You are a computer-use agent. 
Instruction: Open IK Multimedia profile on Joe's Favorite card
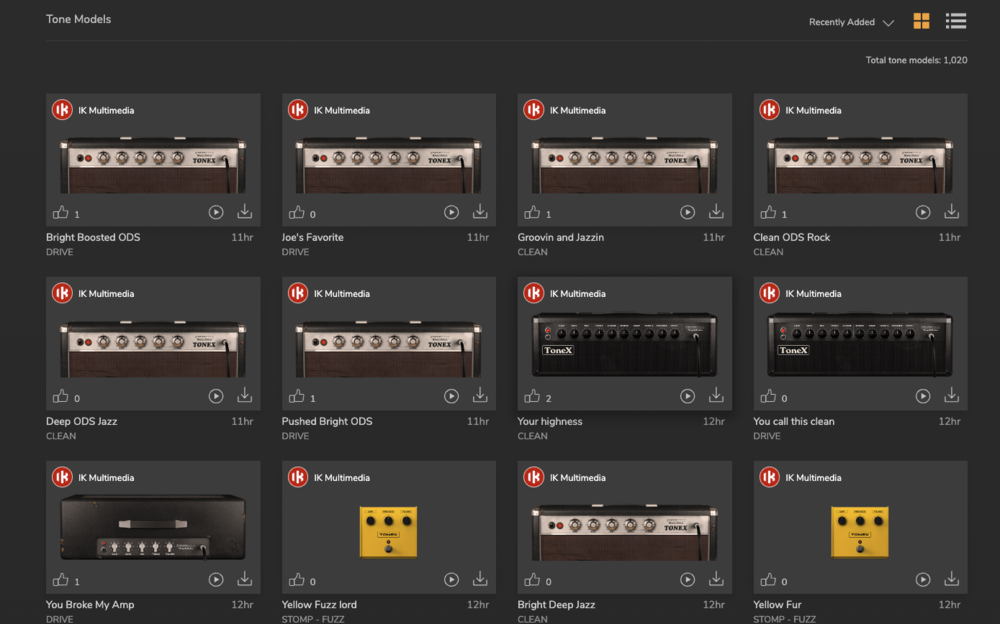341,110
